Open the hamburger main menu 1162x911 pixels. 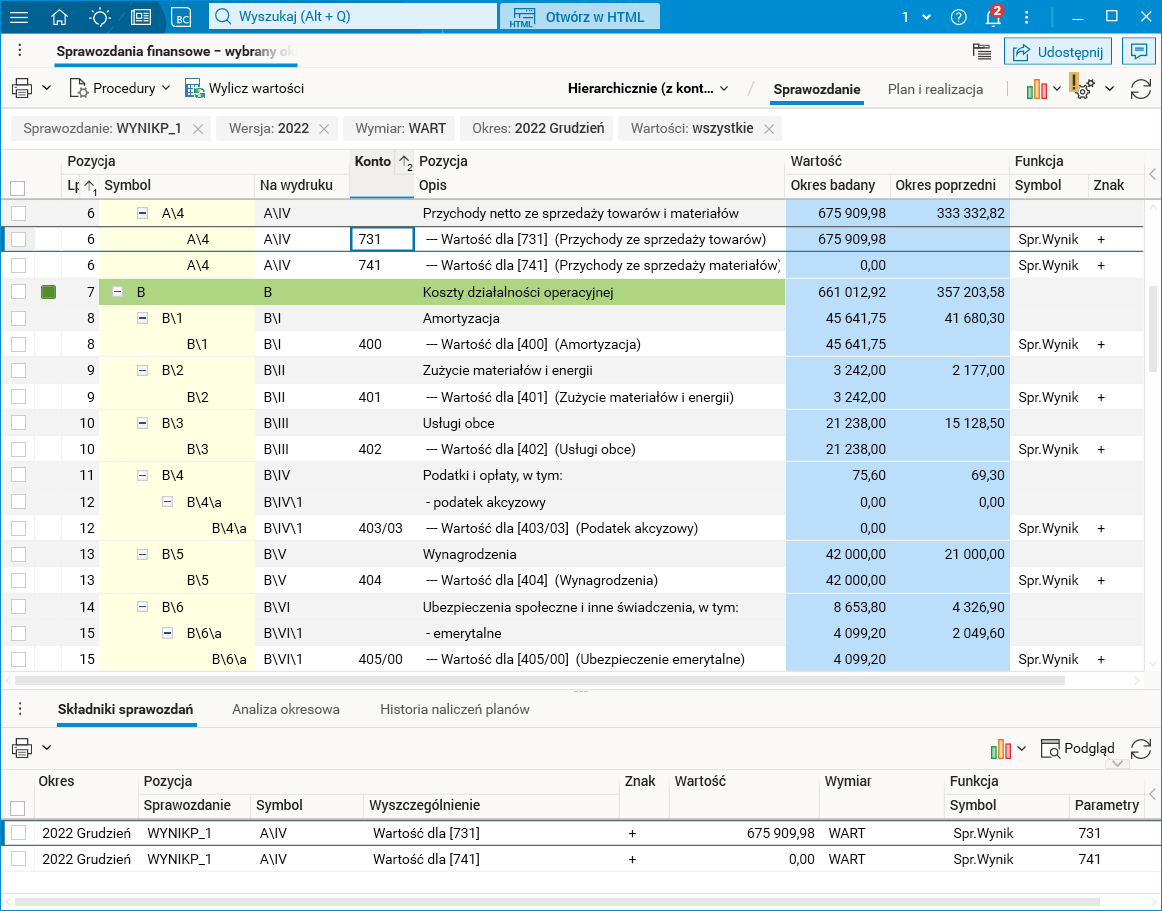(19, 17)
